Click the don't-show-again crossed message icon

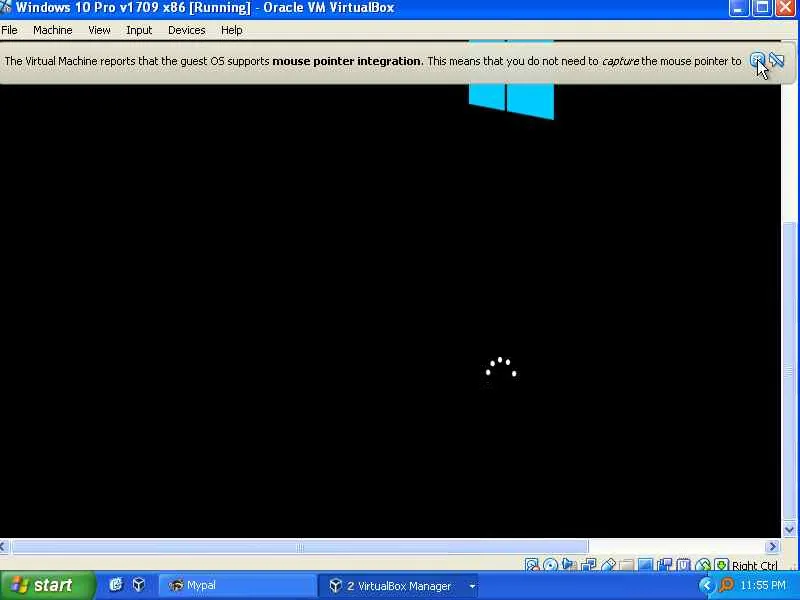click(x=777, y=61)
